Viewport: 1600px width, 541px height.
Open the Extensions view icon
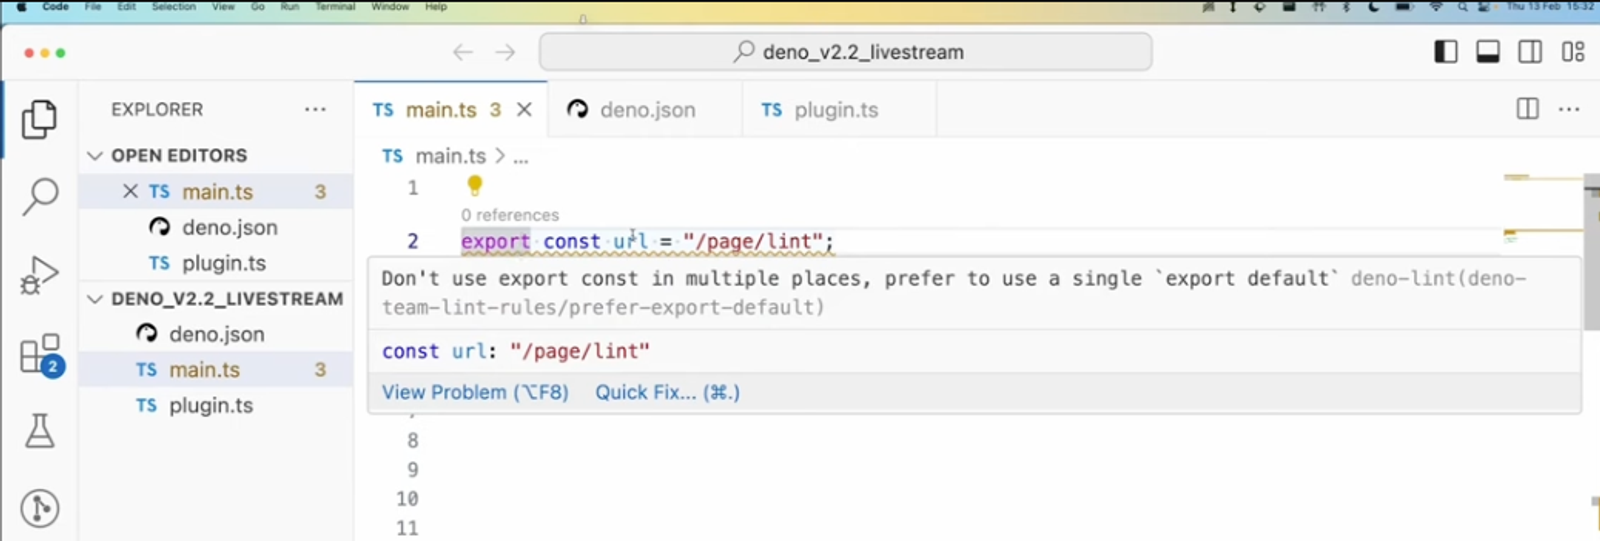[39, 354]
